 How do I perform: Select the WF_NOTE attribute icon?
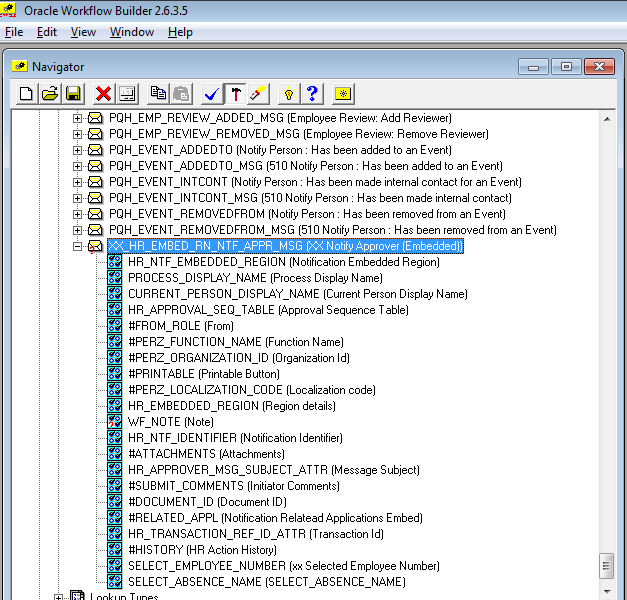click(x=115, y=422)
